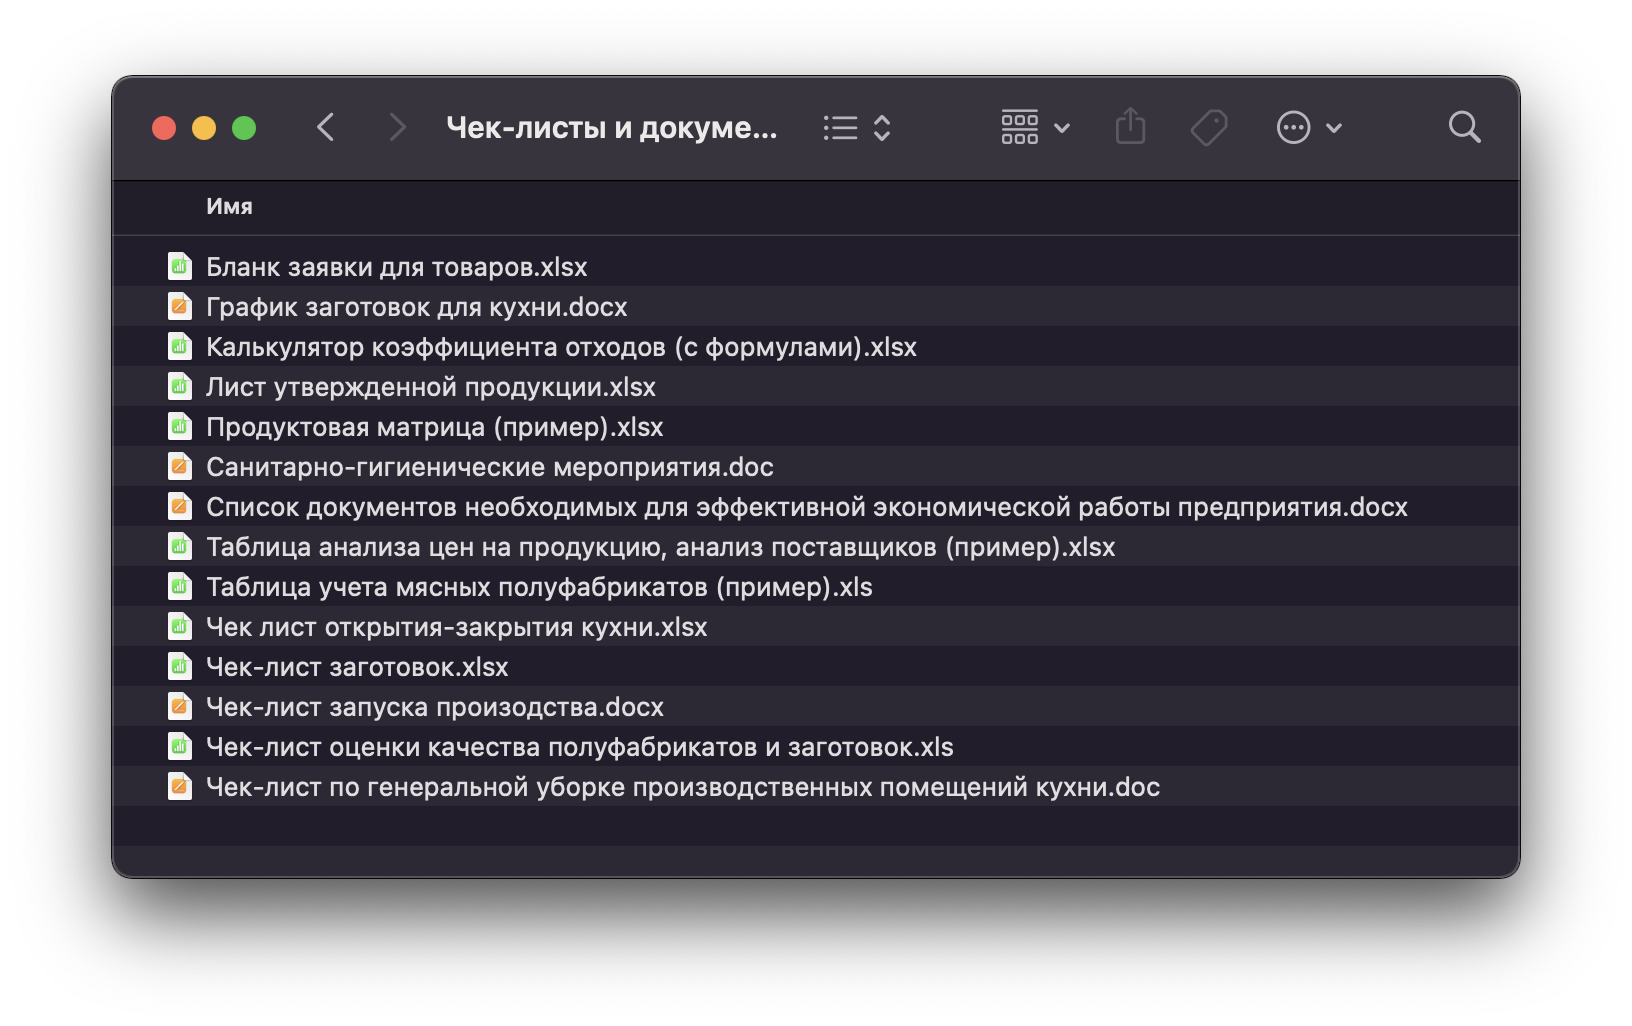
Task: Click the Share toolbar icon
Action: pos(1130,127)
